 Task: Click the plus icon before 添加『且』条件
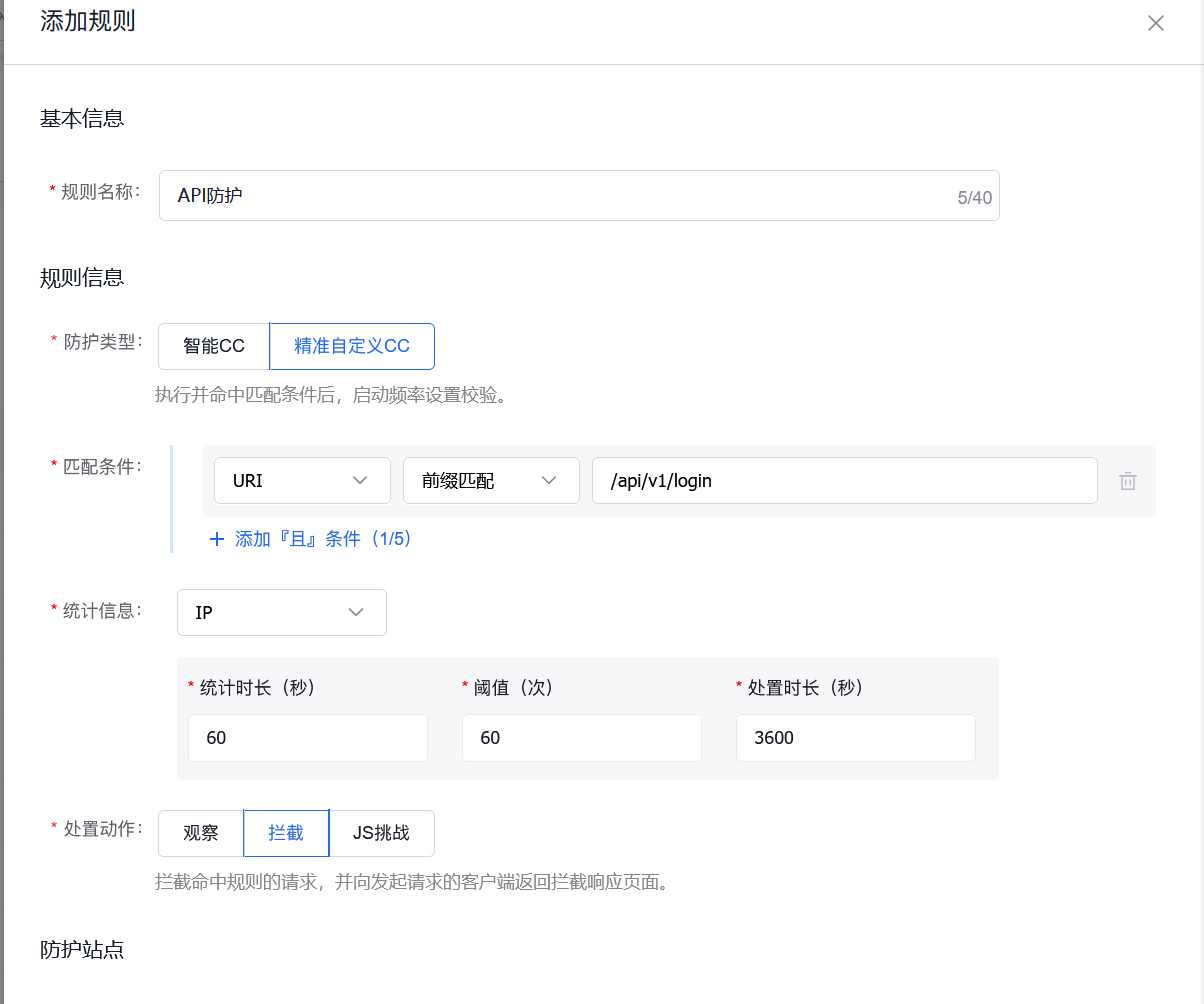[x=217, y=538]
